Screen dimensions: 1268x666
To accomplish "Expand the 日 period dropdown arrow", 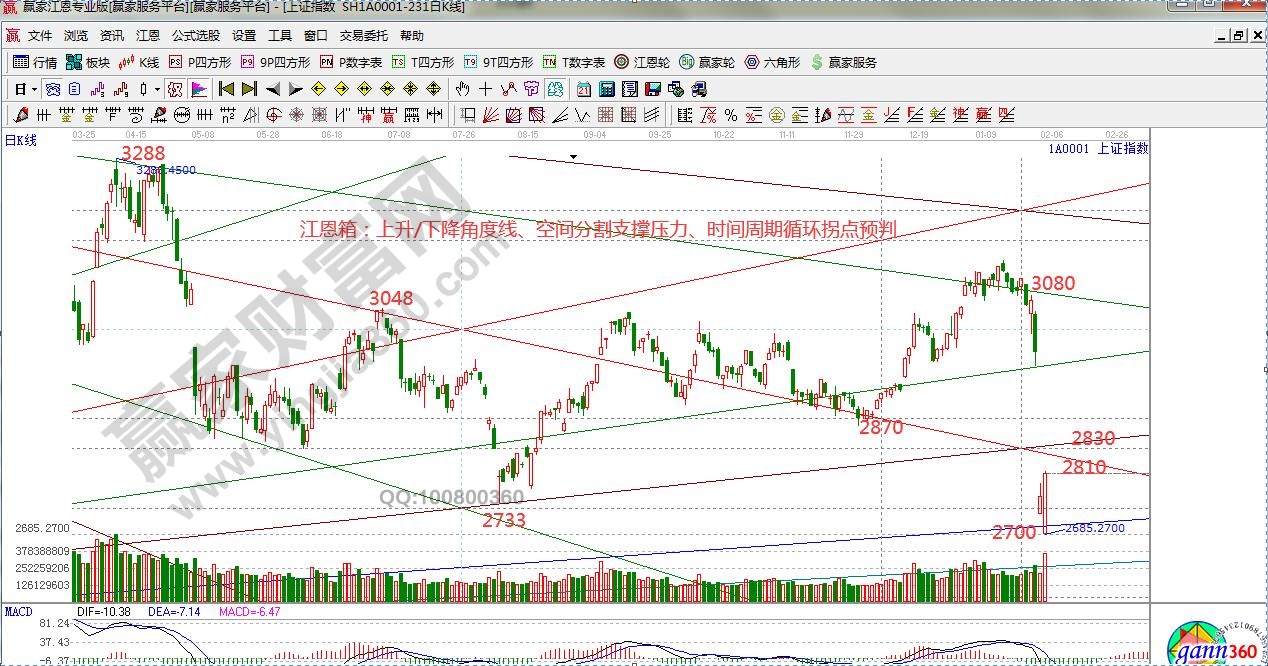I will pyautogui.click(x=35, y=89).
